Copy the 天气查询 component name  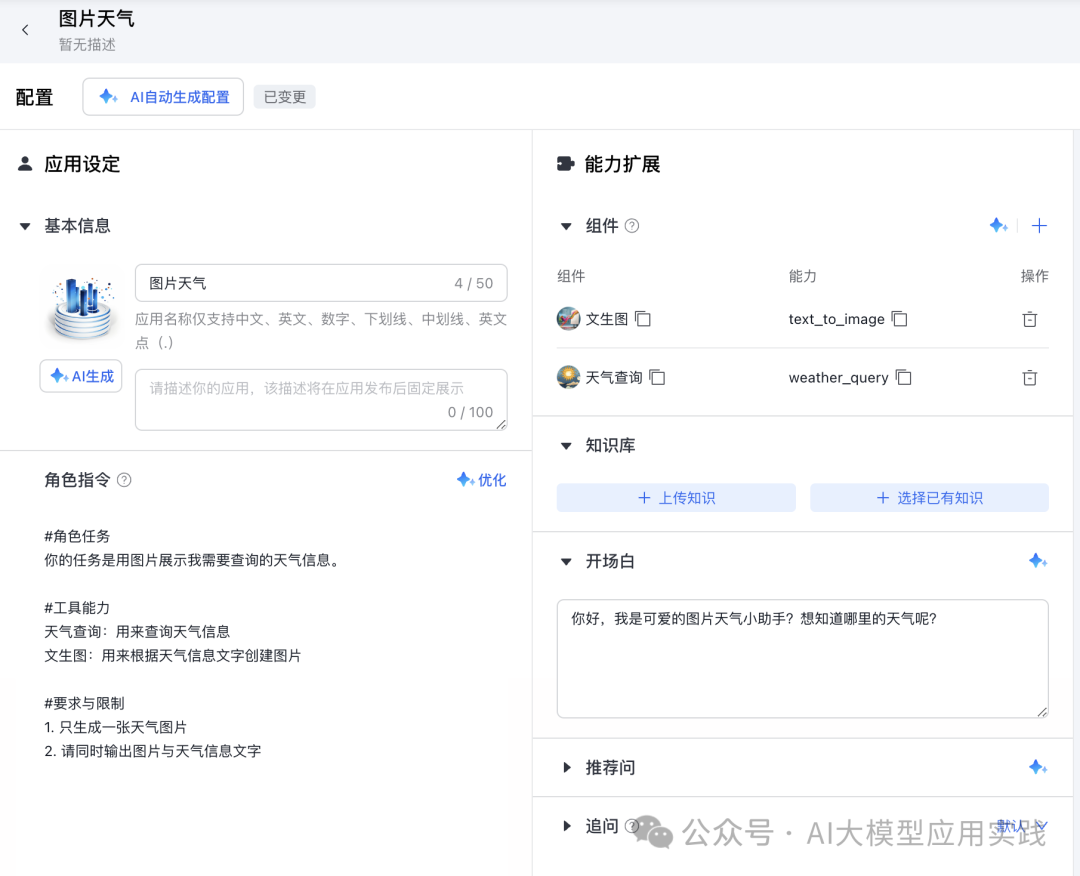click(x=657, y=377)
